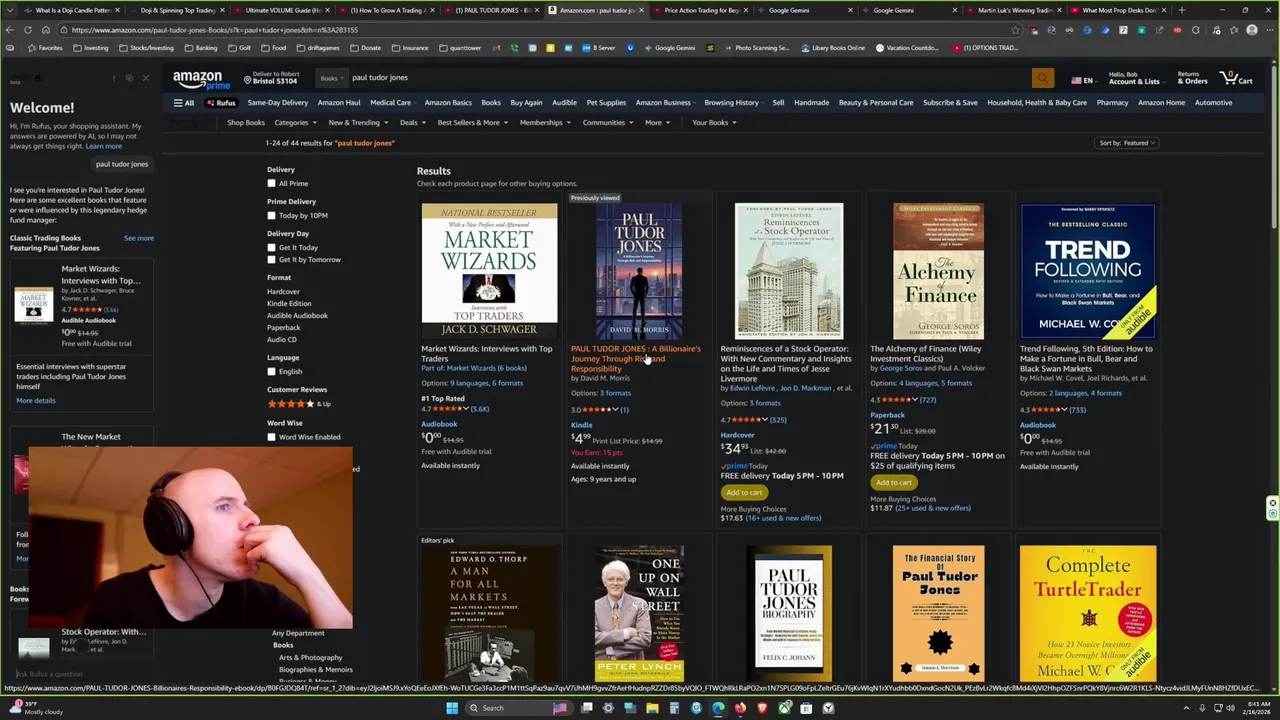Check the English language filter
1280x720 pixels.
pos(271,372)
